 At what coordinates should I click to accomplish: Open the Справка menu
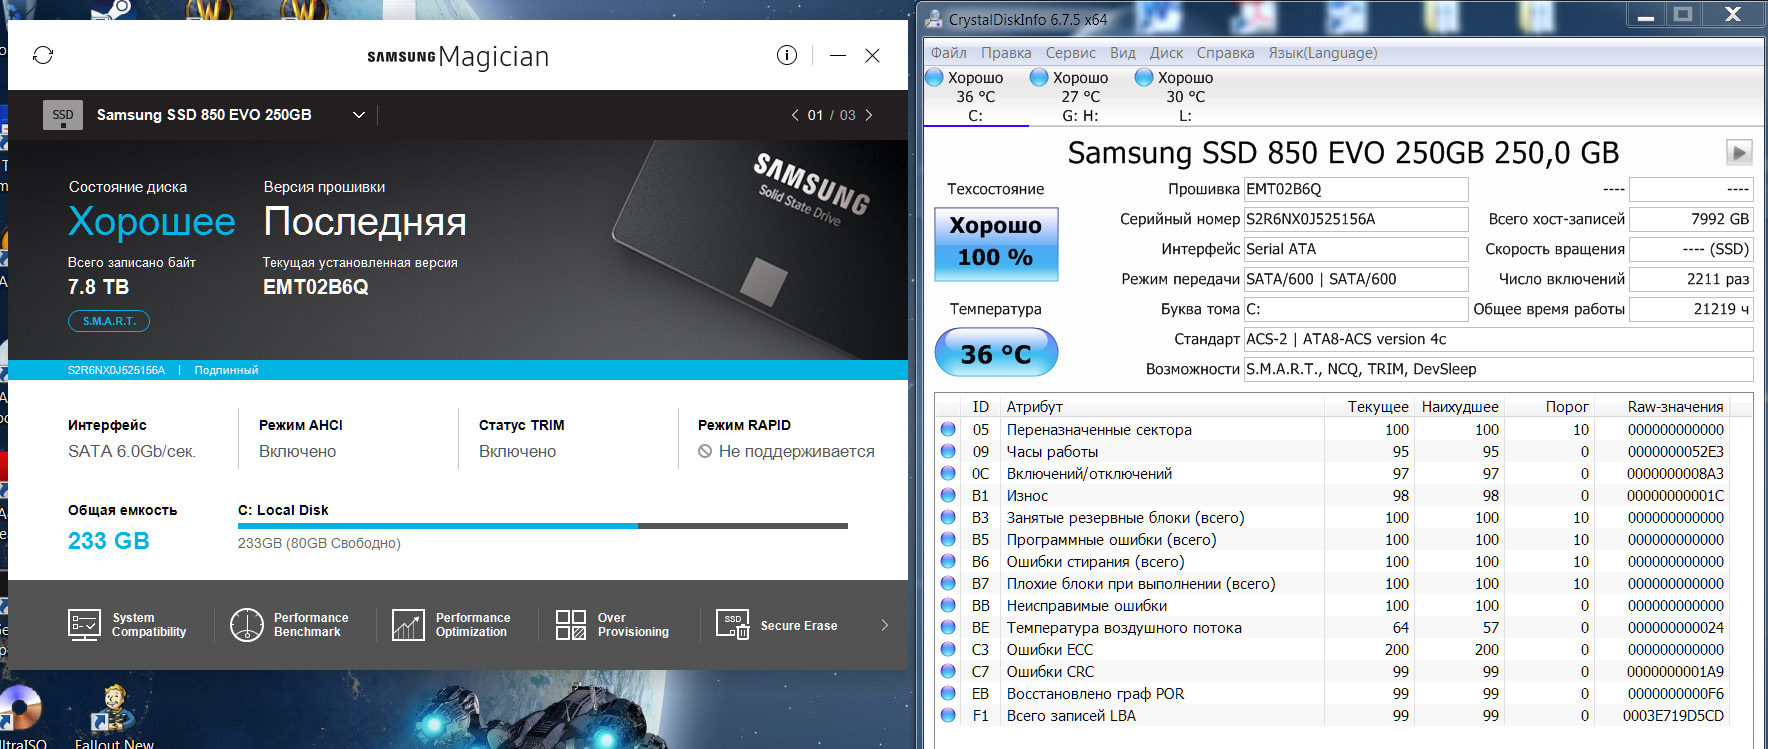tap(1226, 53)
